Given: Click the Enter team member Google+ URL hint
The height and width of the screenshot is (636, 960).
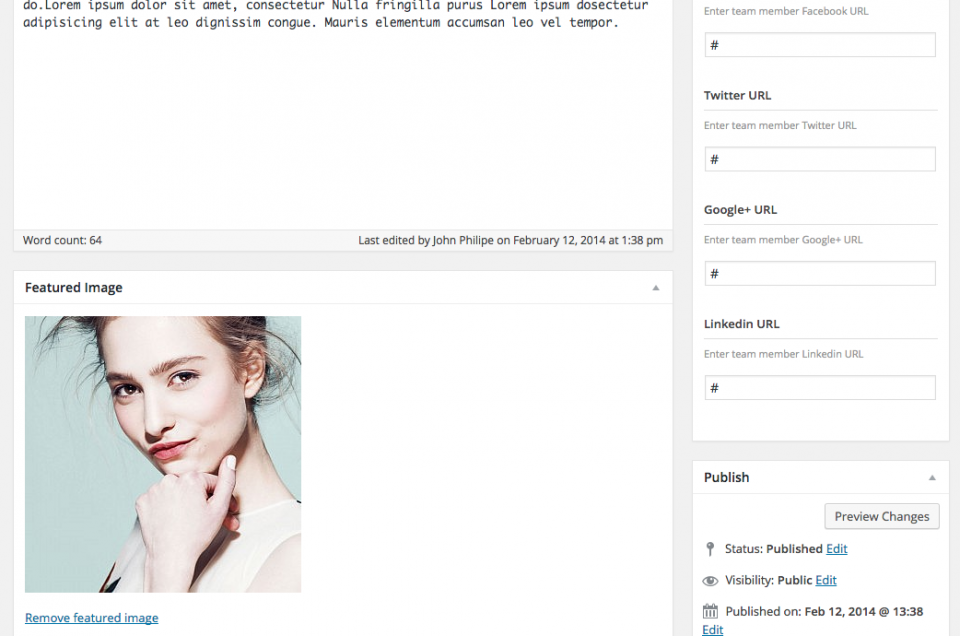Looking at the screenshot, I should [783, 240].
